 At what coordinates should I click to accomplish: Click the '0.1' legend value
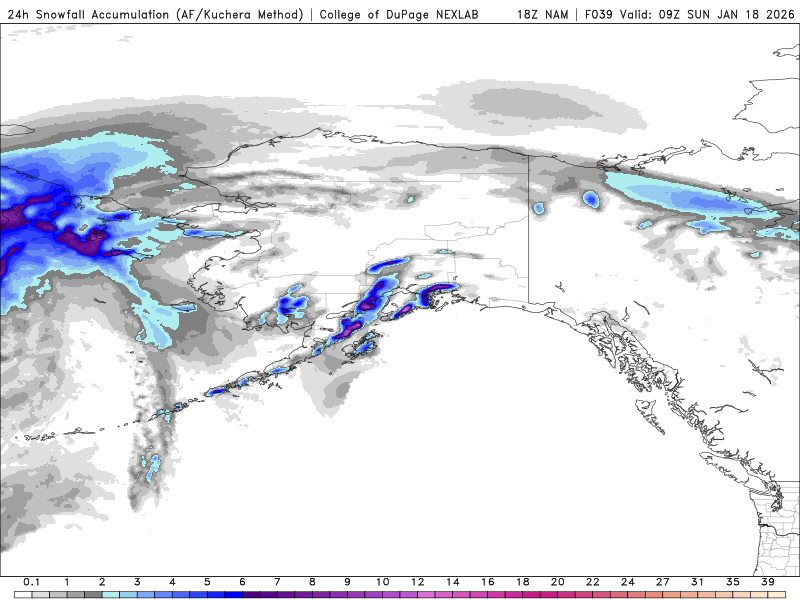[32, 582]
